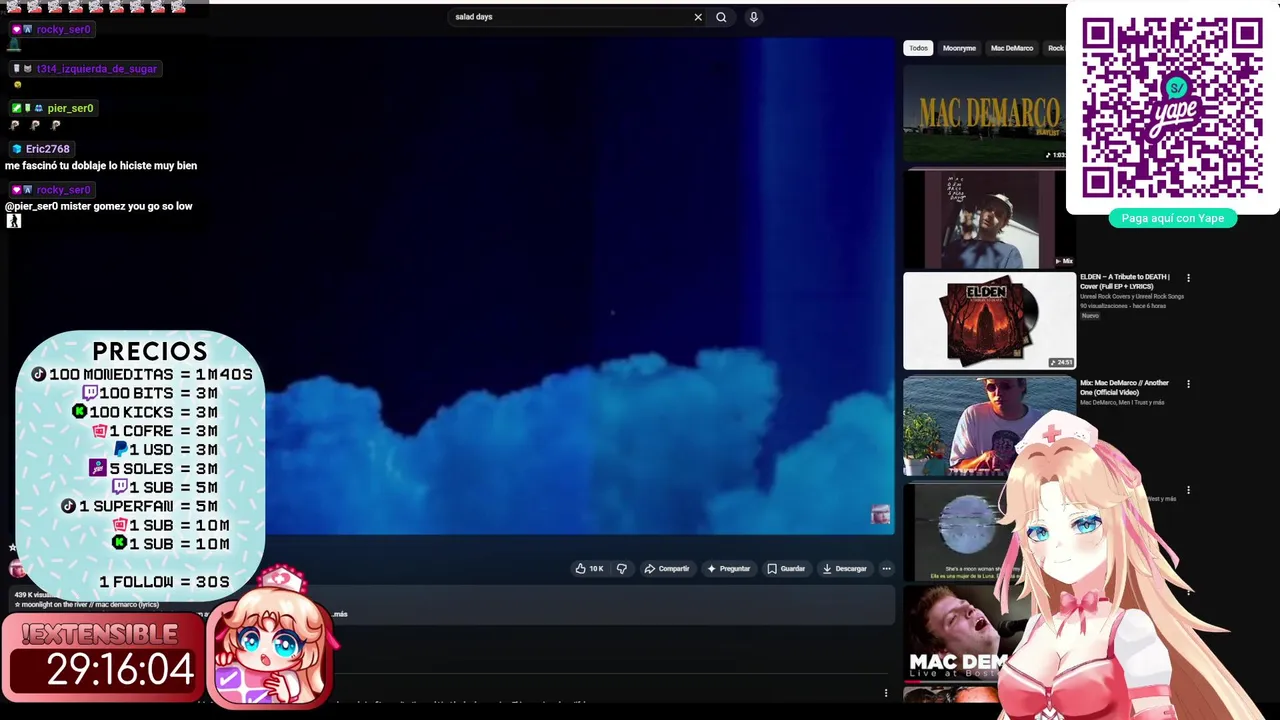Activate the voice search microphone
Screen dimensions: 1280x720
tap(754, 17)
